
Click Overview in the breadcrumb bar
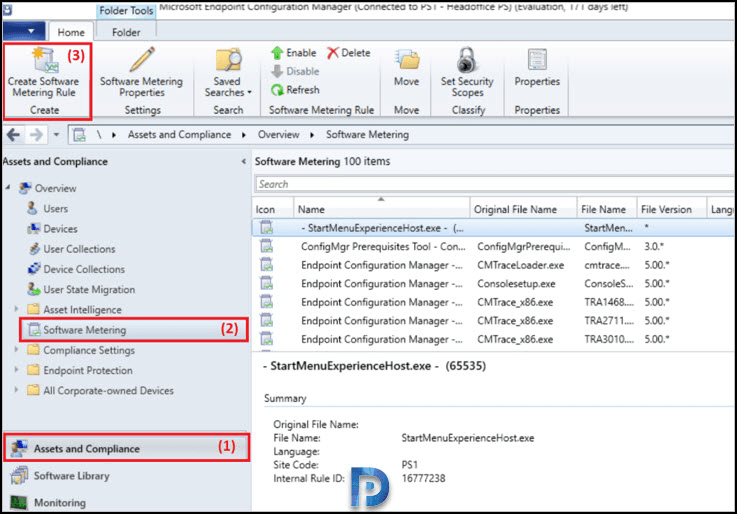pos(278,135)
